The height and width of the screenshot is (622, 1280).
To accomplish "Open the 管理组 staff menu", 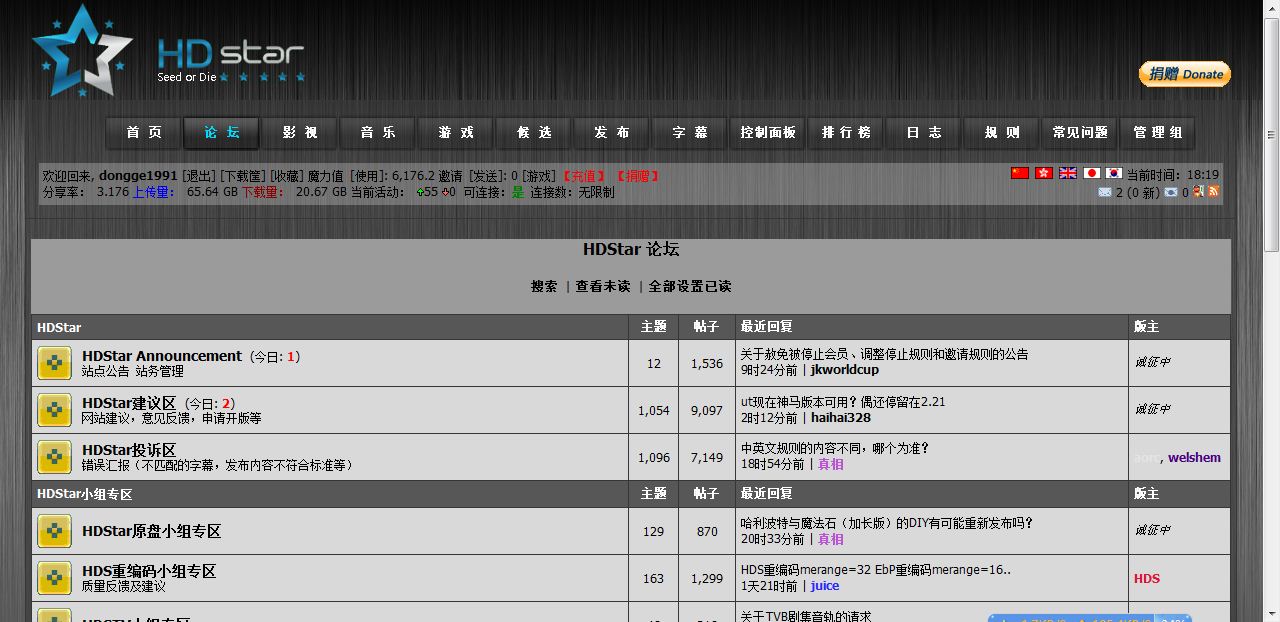I will point(1158,133).
